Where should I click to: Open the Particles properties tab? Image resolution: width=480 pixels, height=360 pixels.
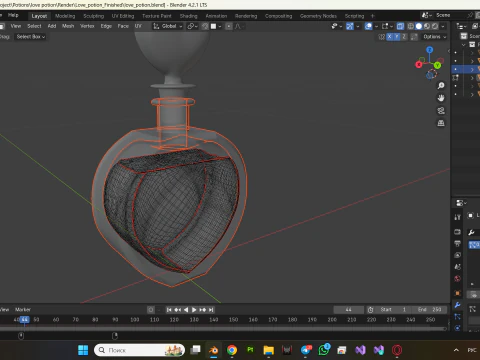[457, 316]
